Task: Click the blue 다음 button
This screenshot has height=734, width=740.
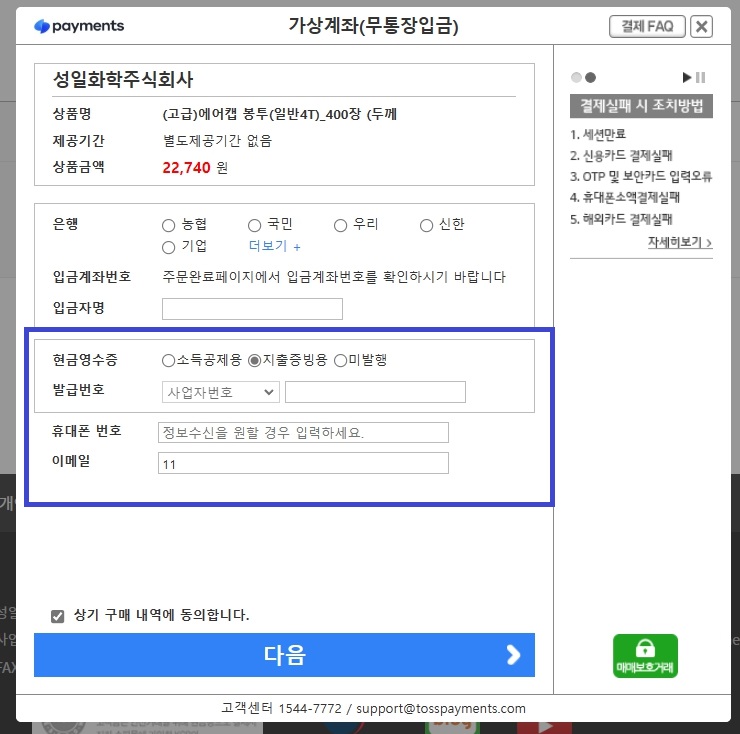Action: click(x=284, y=655)
